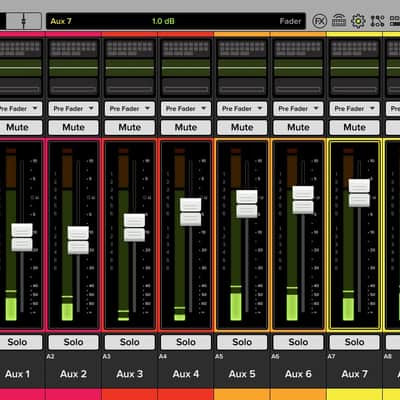Solo the Aux 7 channel
Screen dimensions: 400x400
(354, 342)
